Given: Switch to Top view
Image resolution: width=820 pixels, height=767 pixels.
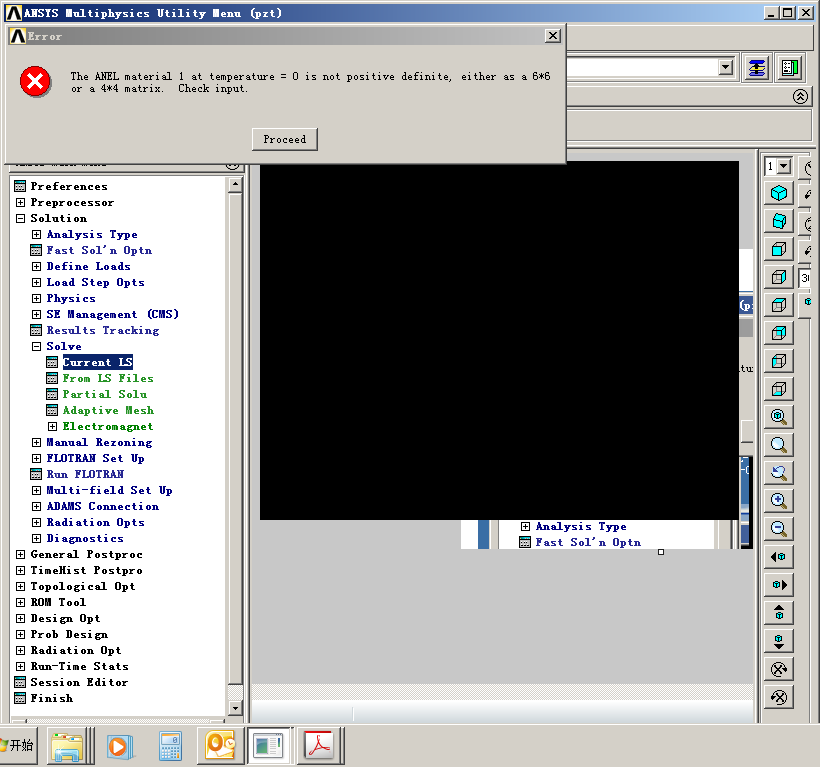Looking at the screenshot, I should 779,305.
